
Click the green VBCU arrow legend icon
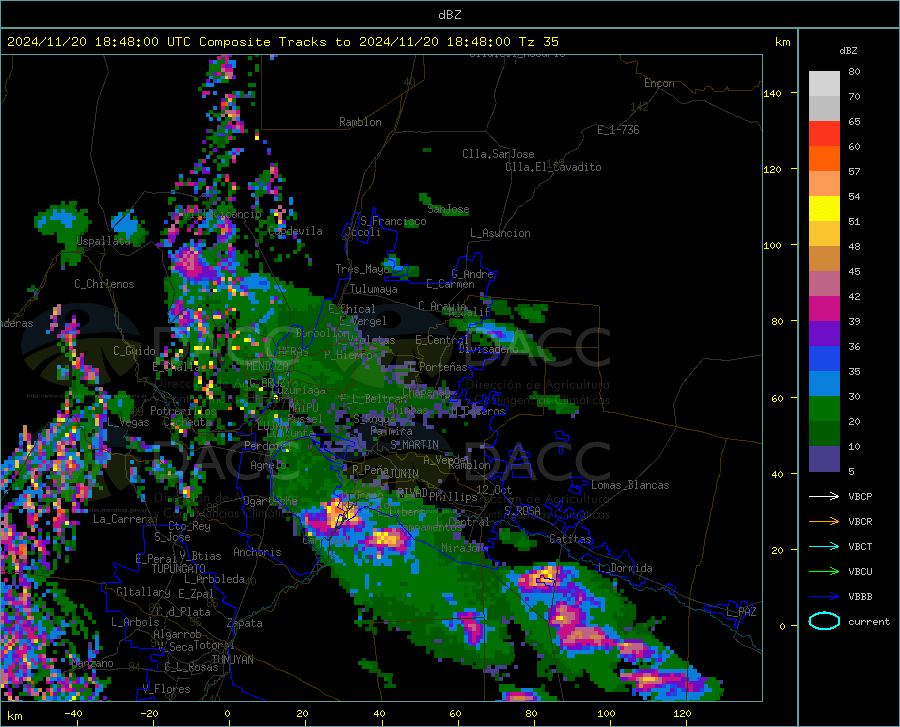tap(824, 571)
